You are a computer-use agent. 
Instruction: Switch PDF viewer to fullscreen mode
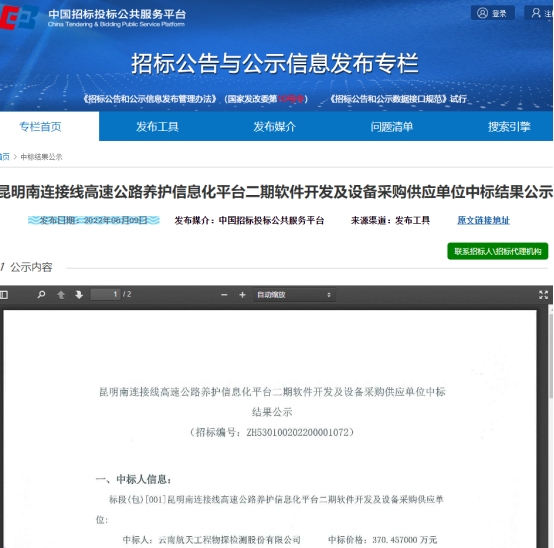tap(543, 295)
